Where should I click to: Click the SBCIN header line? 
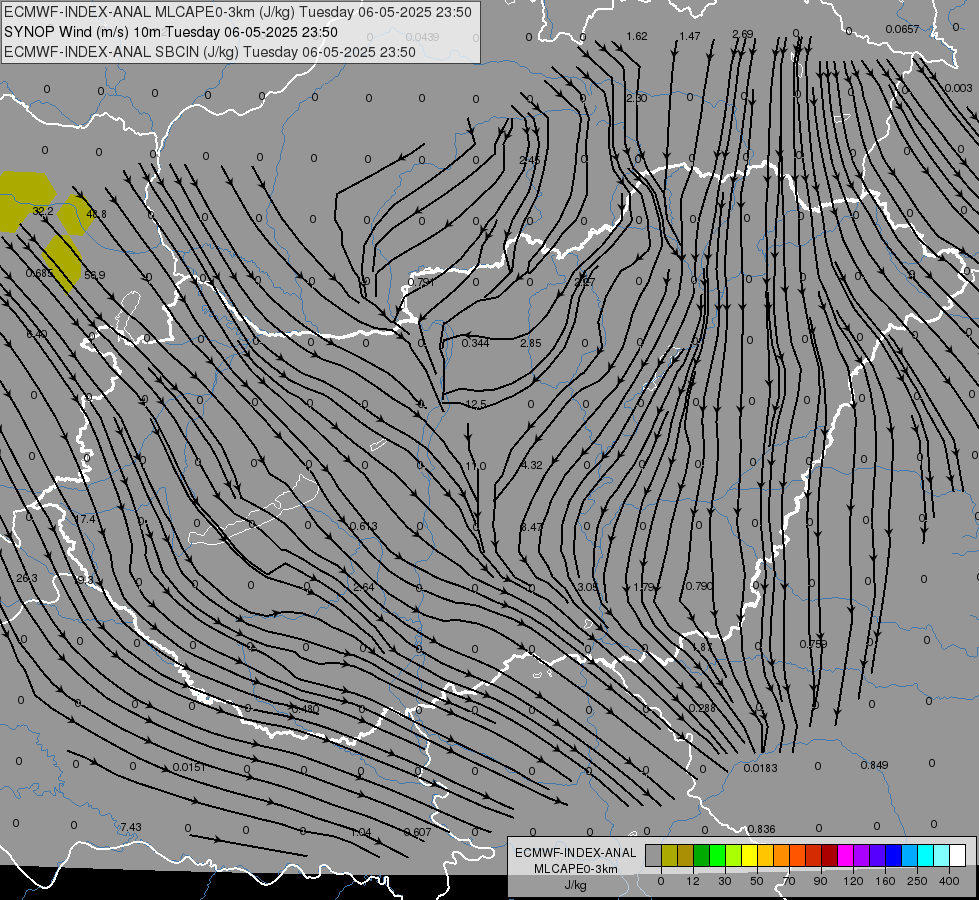pyautogui.click(x=210, y=52)
